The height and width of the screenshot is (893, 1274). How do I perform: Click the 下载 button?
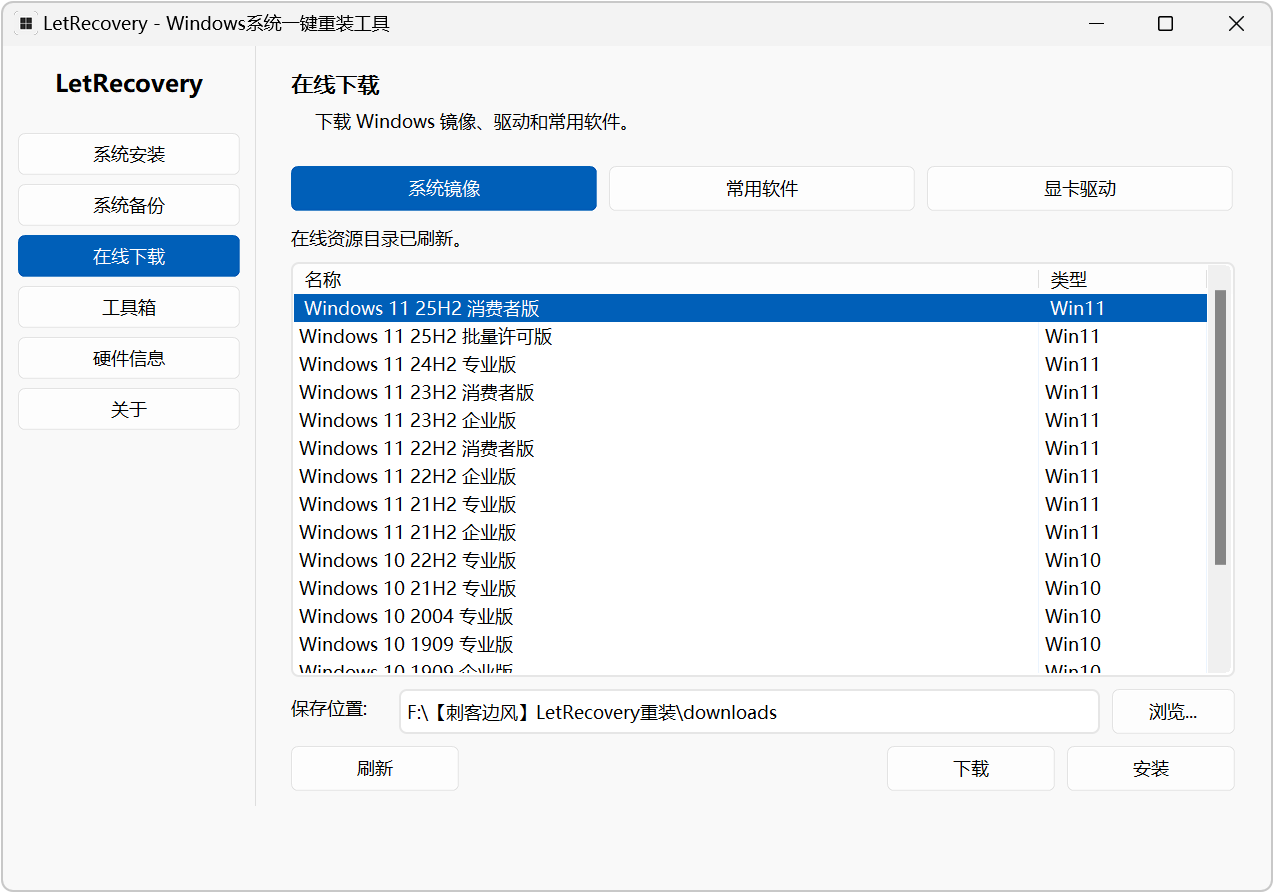(x=971, y=768)
